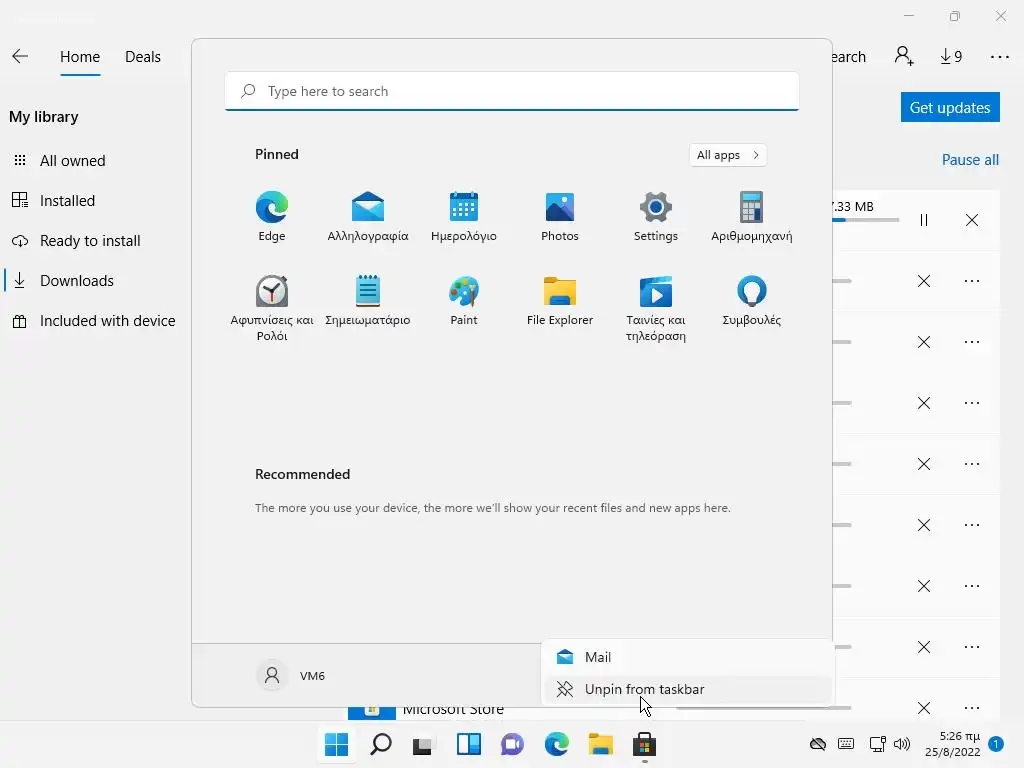This screenshot has width=1024, height=768.
Task: Click the 7.33 MB download progress bar
Action: click(x=866, y=220)
